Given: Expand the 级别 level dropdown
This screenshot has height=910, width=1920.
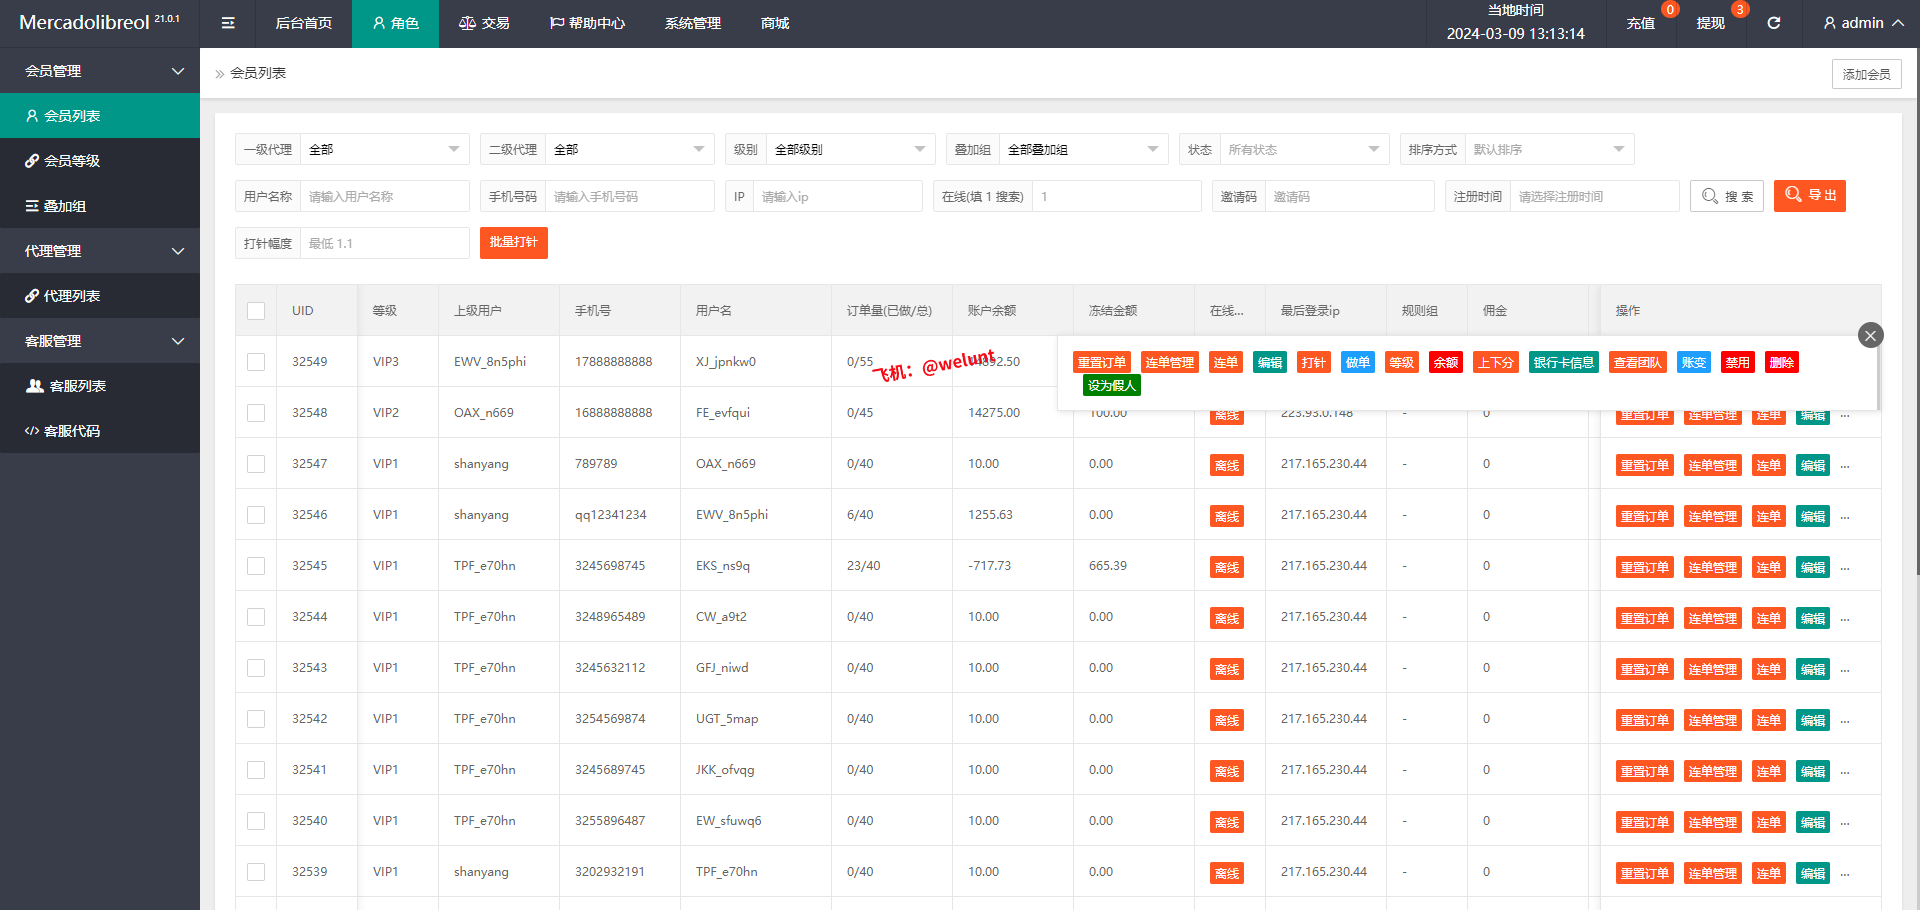Looking at the screenshot, I should pos(849,150).
